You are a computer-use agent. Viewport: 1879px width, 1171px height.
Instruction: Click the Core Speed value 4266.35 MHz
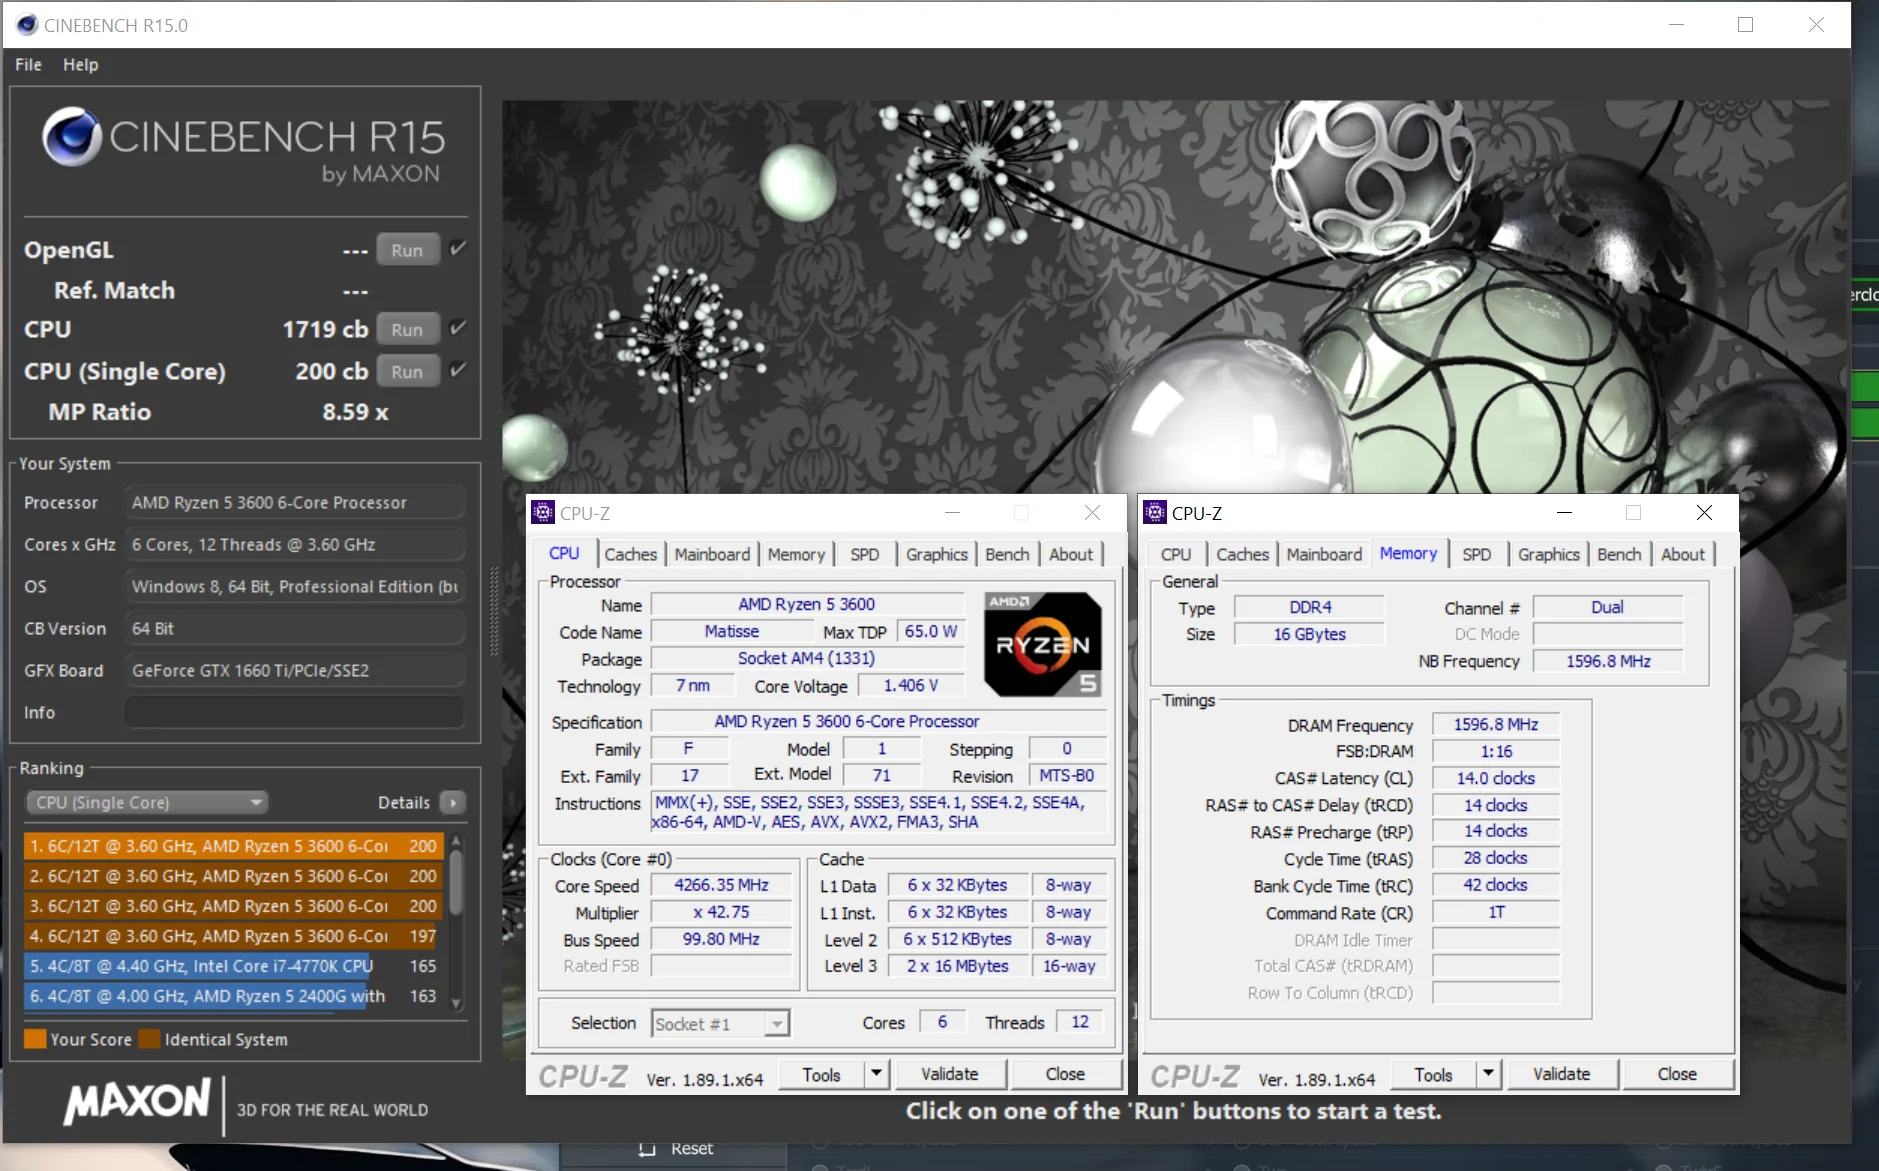(721, 885)
